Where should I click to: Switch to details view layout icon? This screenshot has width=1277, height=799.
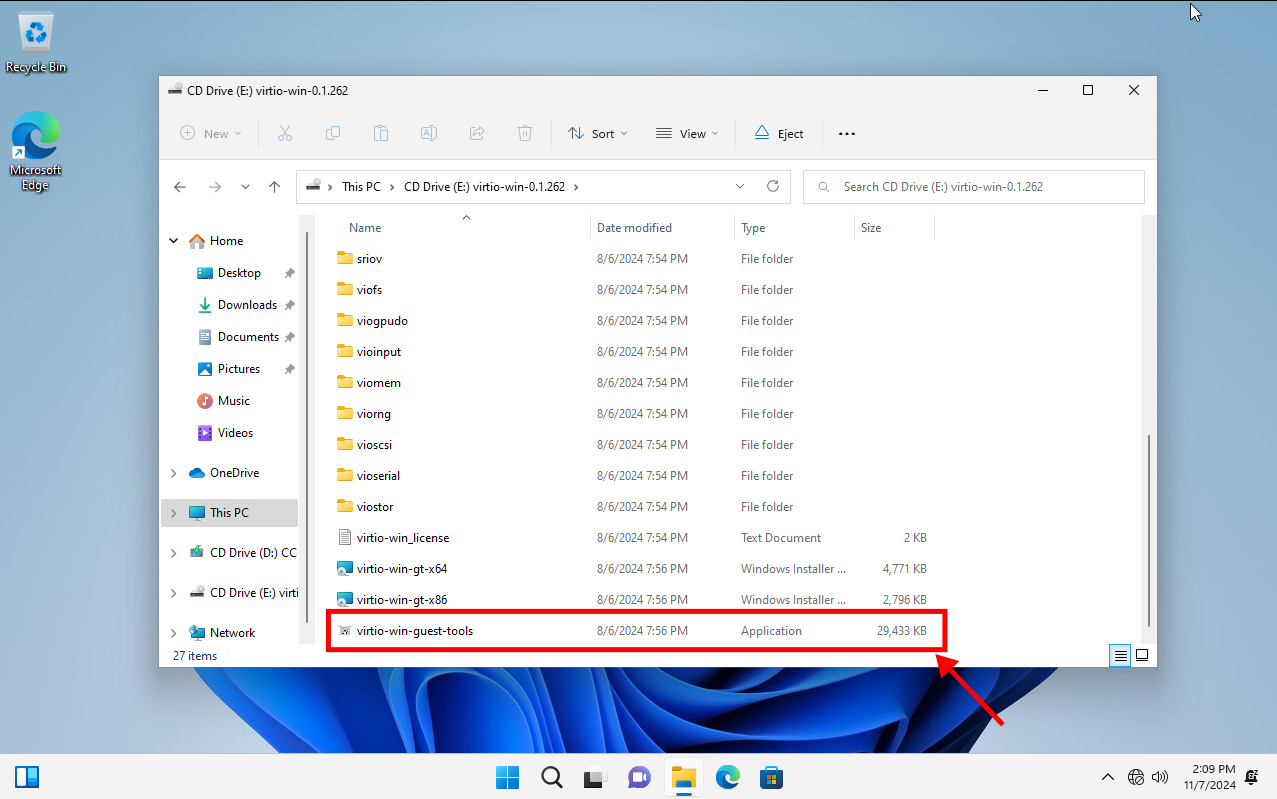[x=1121, y=655]
